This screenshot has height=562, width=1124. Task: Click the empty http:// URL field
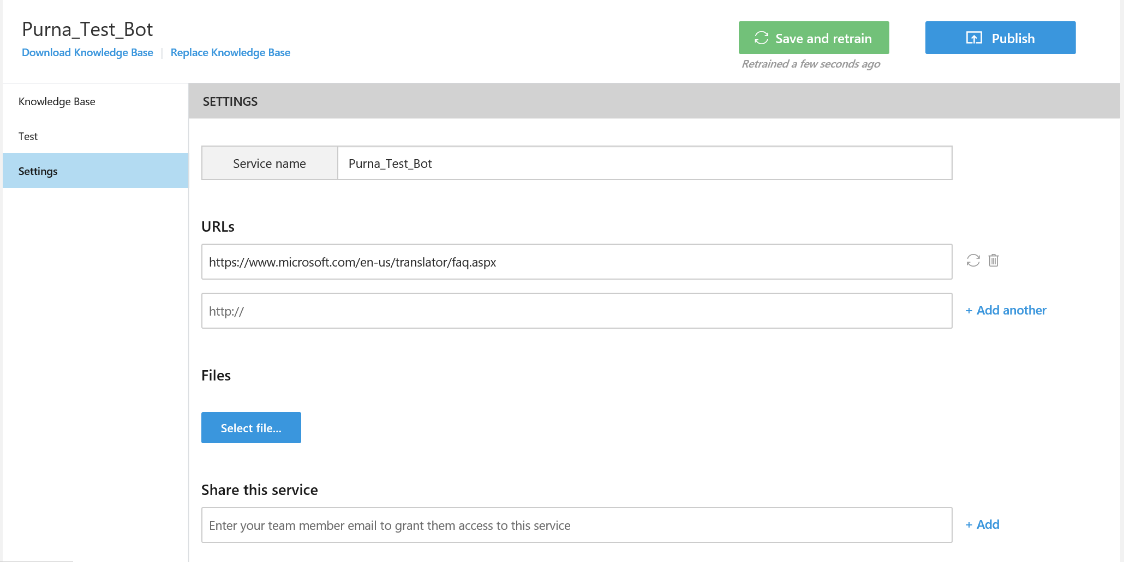(x=576, y=311)
